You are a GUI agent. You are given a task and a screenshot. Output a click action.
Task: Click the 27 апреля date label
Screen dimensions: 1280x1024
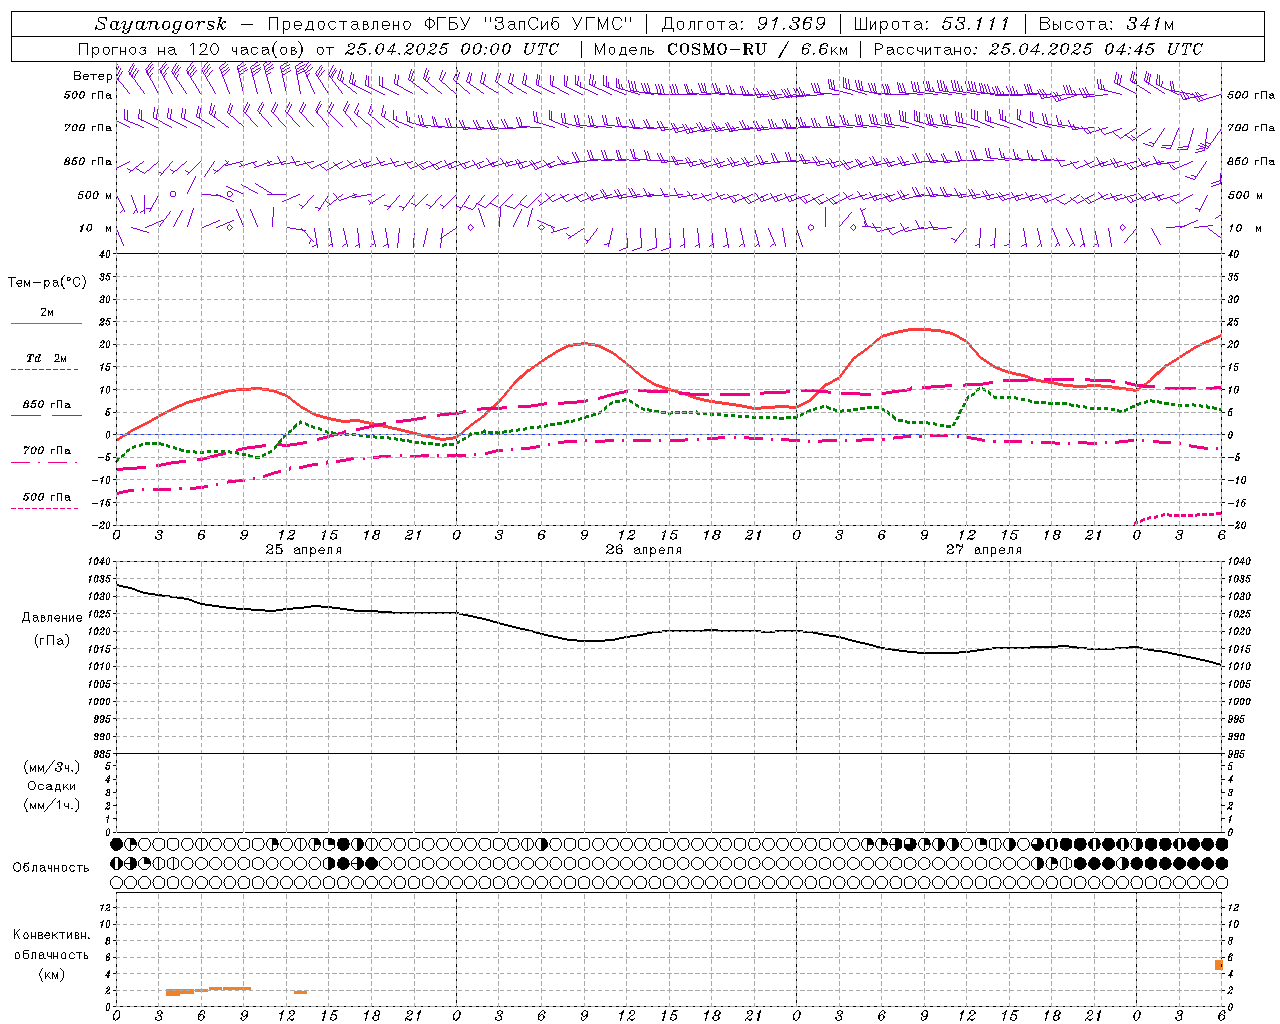tap(984, 549)
